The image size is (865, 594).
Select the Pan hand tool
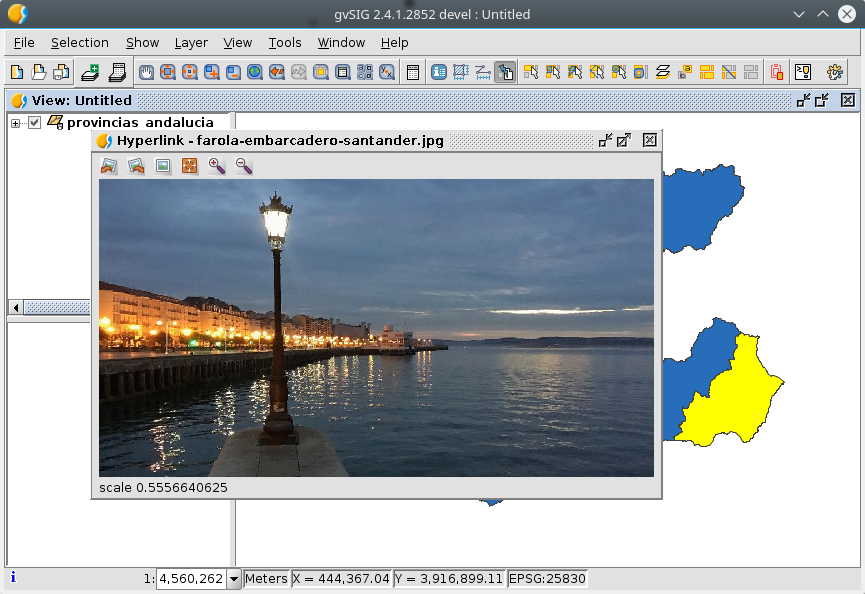point(146,72)
